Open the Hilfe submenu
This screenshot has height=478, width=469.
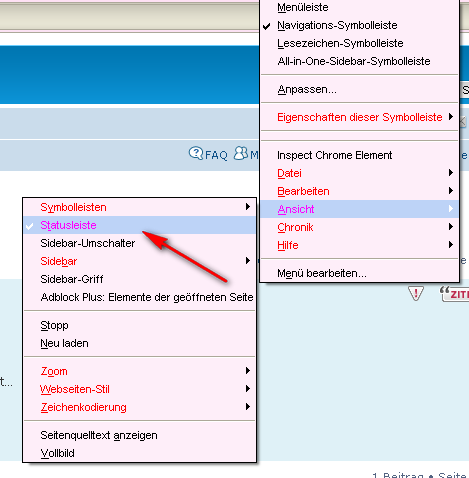point(359,245)
